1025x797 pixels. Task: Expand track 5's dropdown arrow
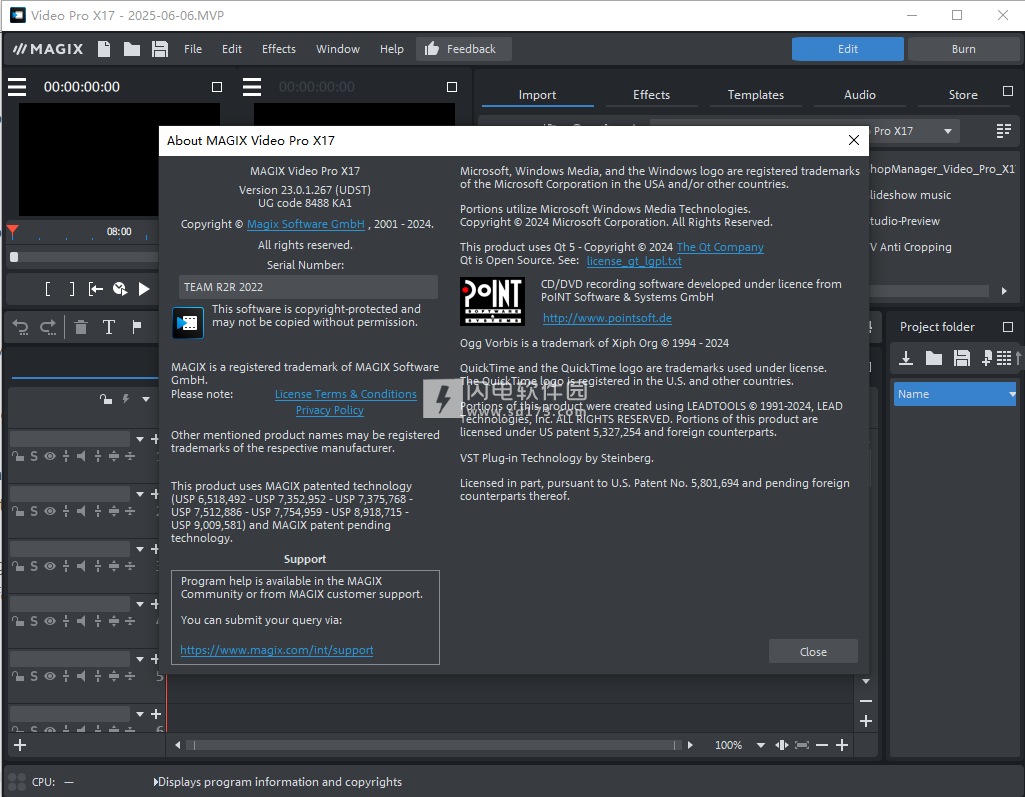(140, 659)
